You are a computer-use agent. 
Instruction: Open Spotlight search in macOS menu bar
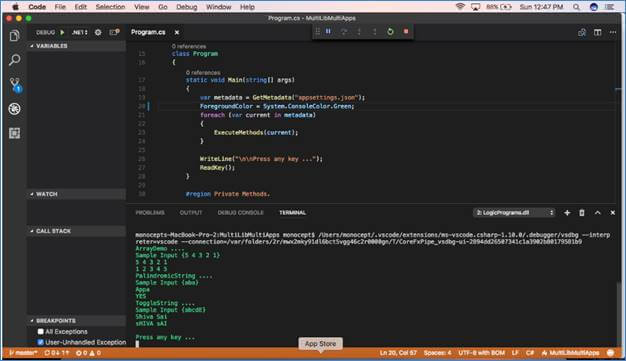pos(576,7)
